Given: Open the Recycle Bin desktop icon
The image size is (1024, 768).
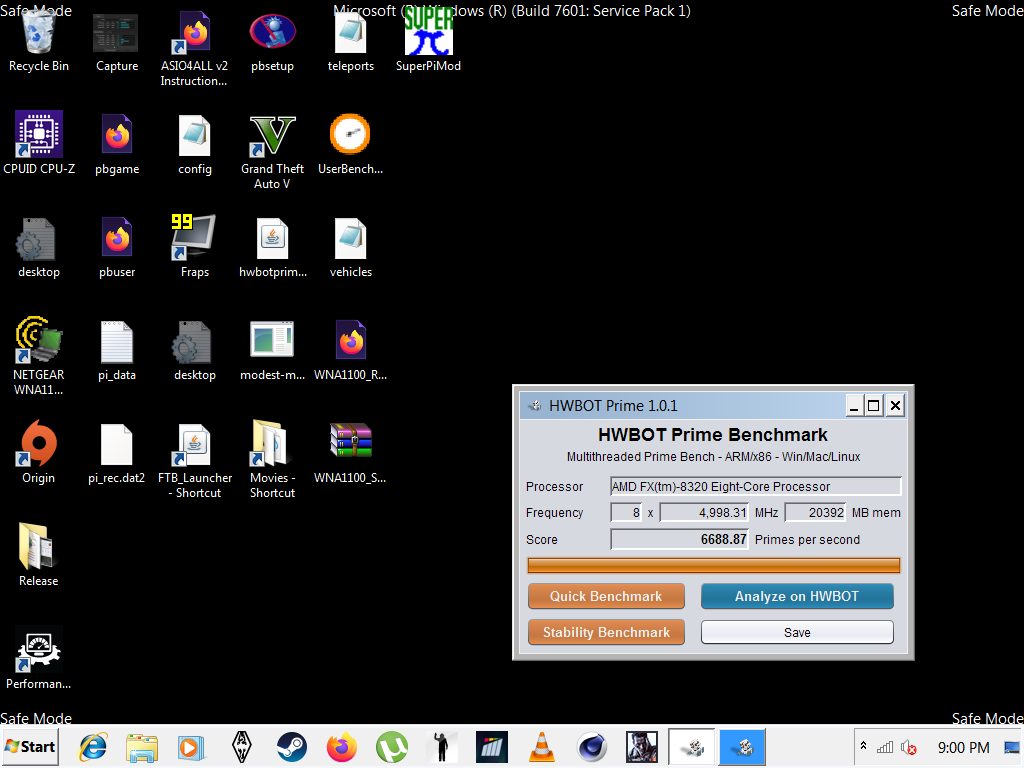Looking at the screenshot, I should coord(39,42).
